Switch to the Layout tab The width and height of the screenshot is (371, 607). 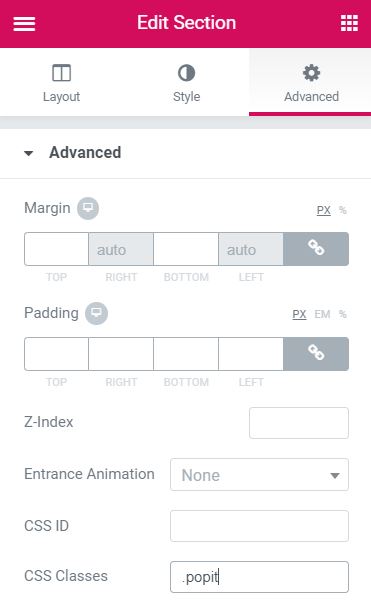click(62, 82)
